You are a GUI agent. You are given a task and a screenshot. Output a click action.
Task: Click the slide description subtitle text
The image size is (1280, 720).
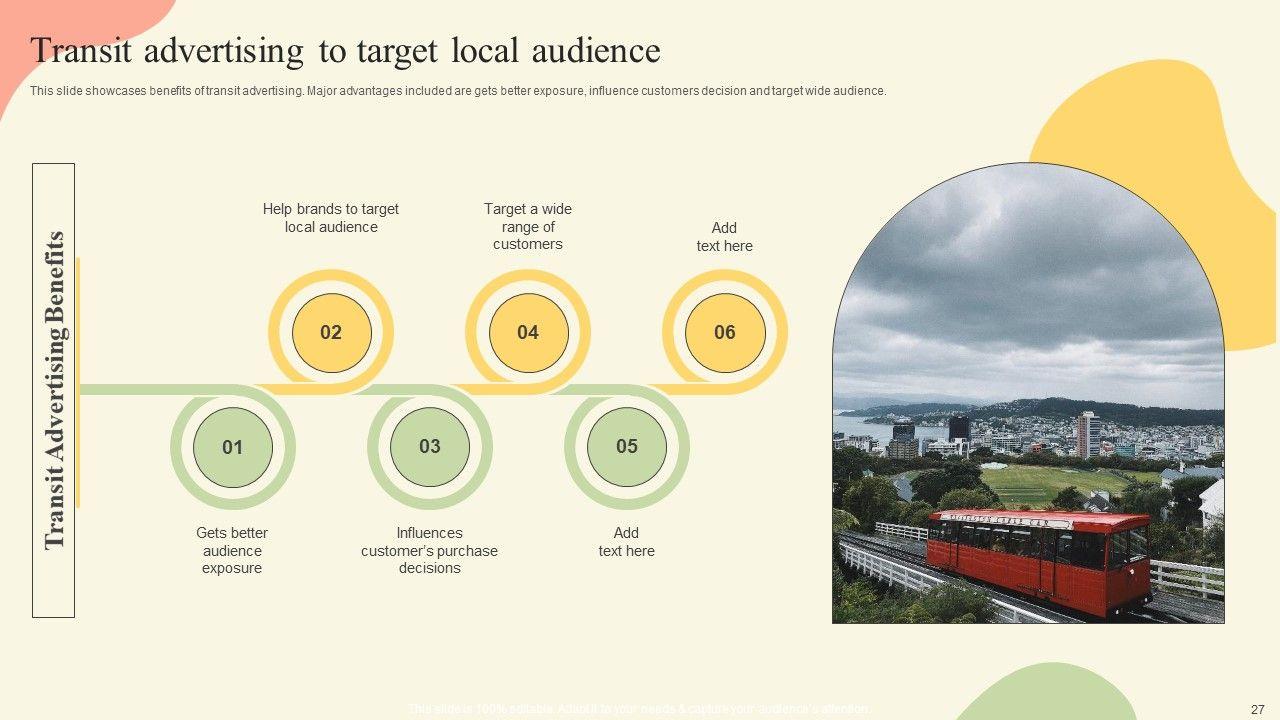coord(457,91)
